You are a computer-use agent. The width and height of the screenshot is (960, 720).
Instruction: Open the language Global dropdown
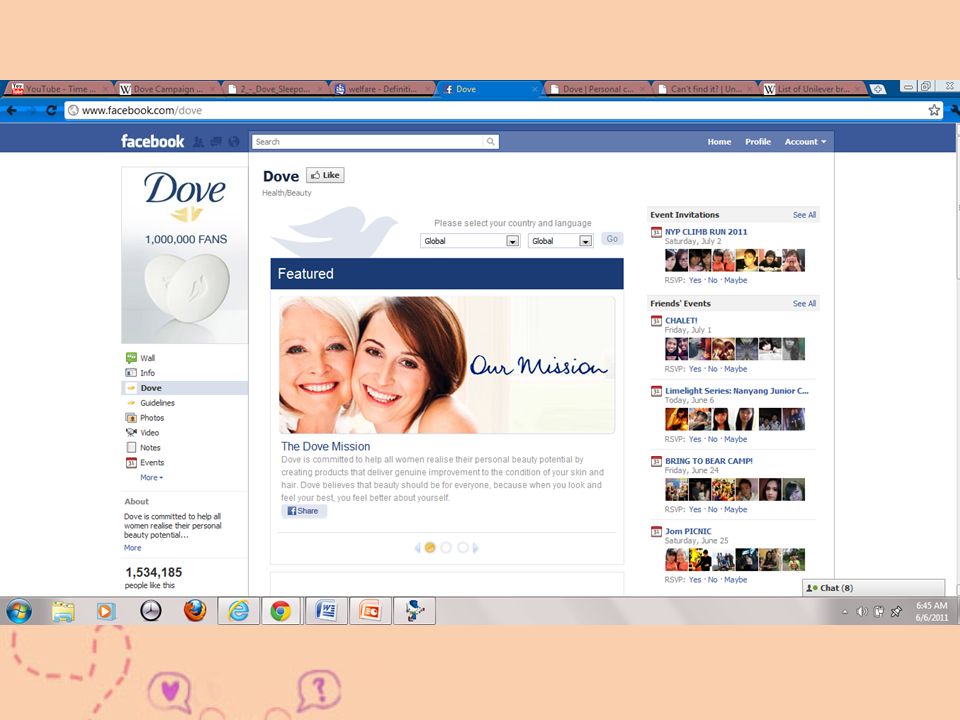pos(560,241)
